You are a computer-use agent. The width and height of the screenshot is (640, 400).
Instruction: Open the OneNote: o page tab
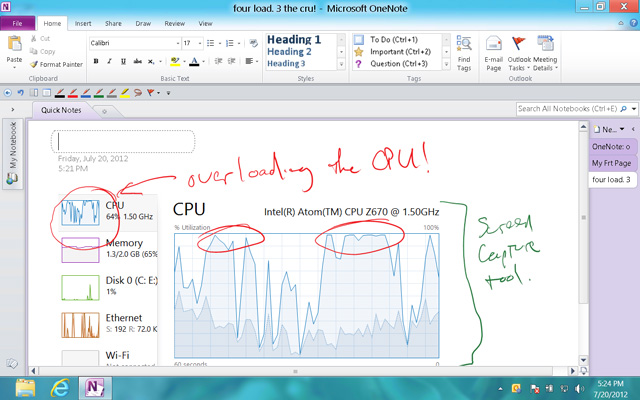(x=612, y=147)
